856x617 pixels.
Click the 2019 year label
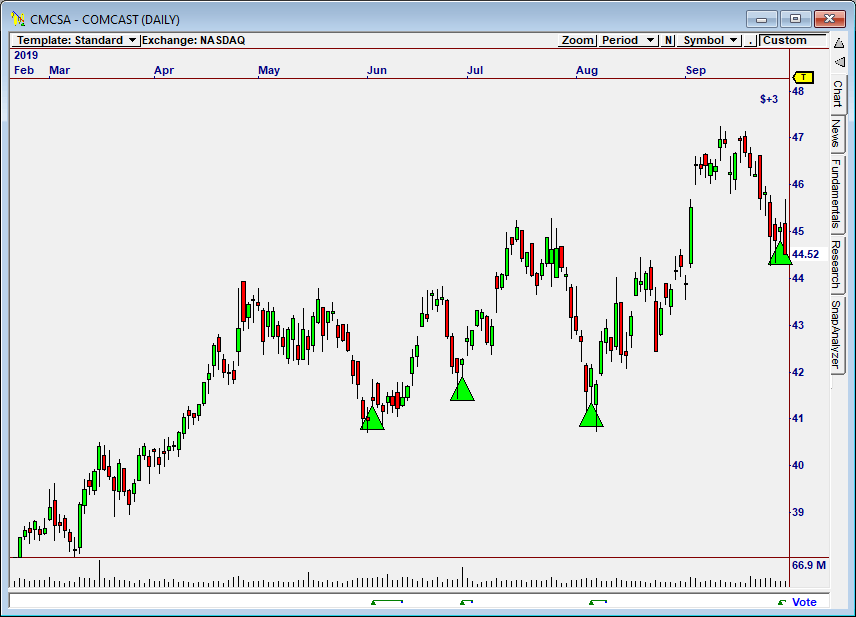[26, 55]
